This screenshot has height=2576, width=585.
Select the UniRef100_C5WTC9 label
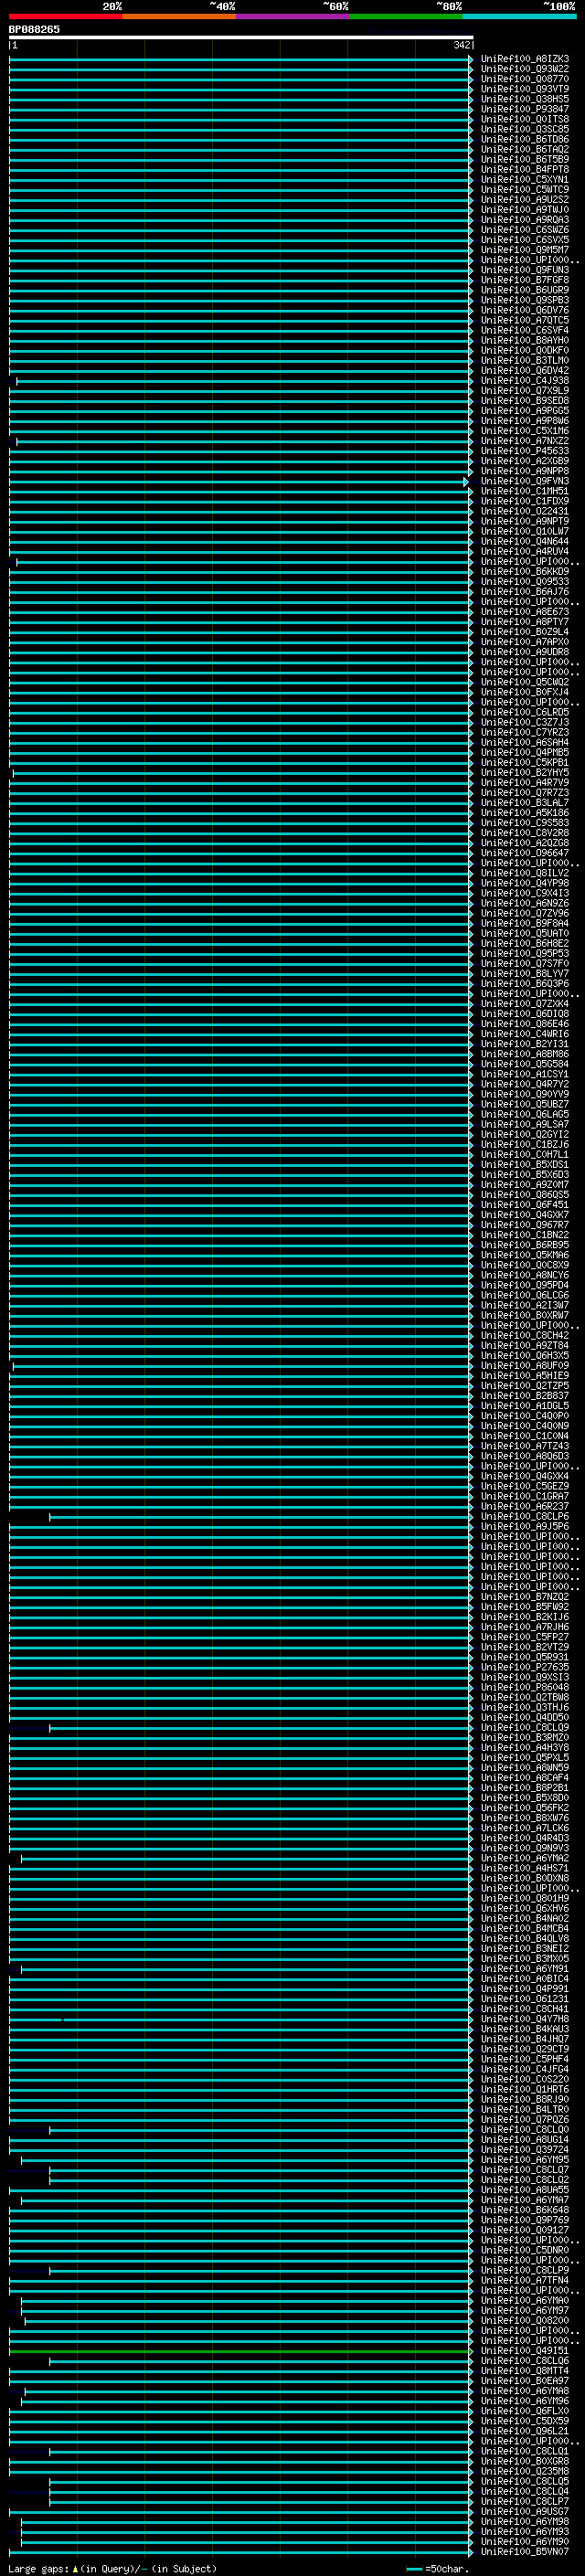(x=525, y=190)
